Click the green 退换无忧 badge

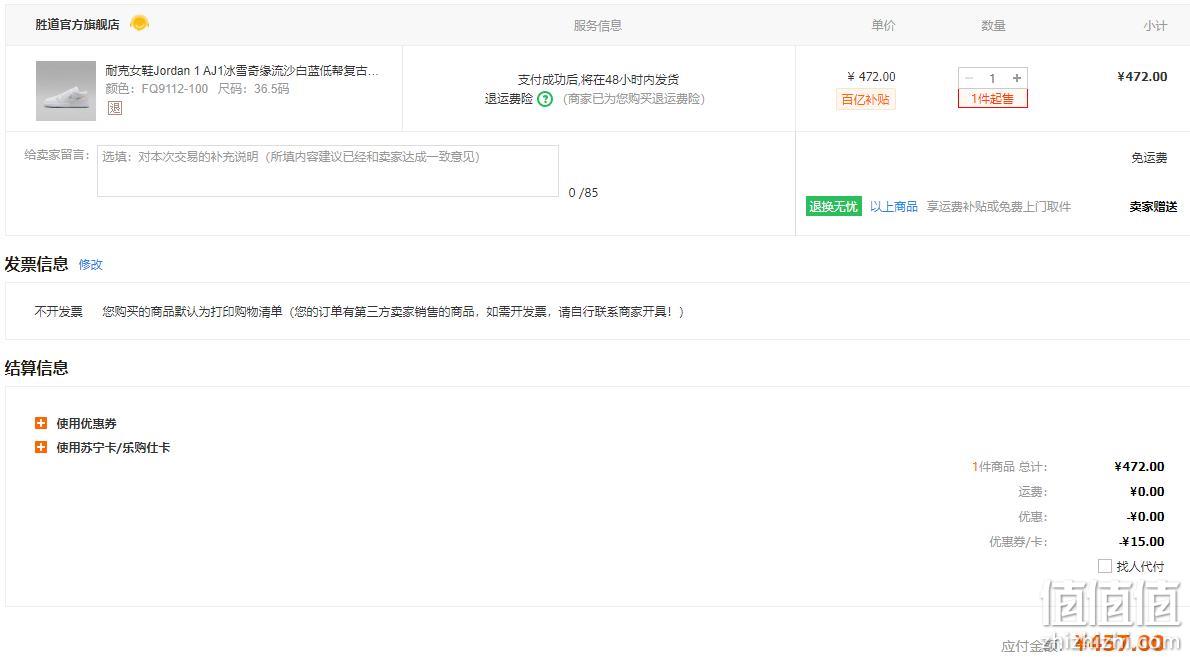(833, 207)
